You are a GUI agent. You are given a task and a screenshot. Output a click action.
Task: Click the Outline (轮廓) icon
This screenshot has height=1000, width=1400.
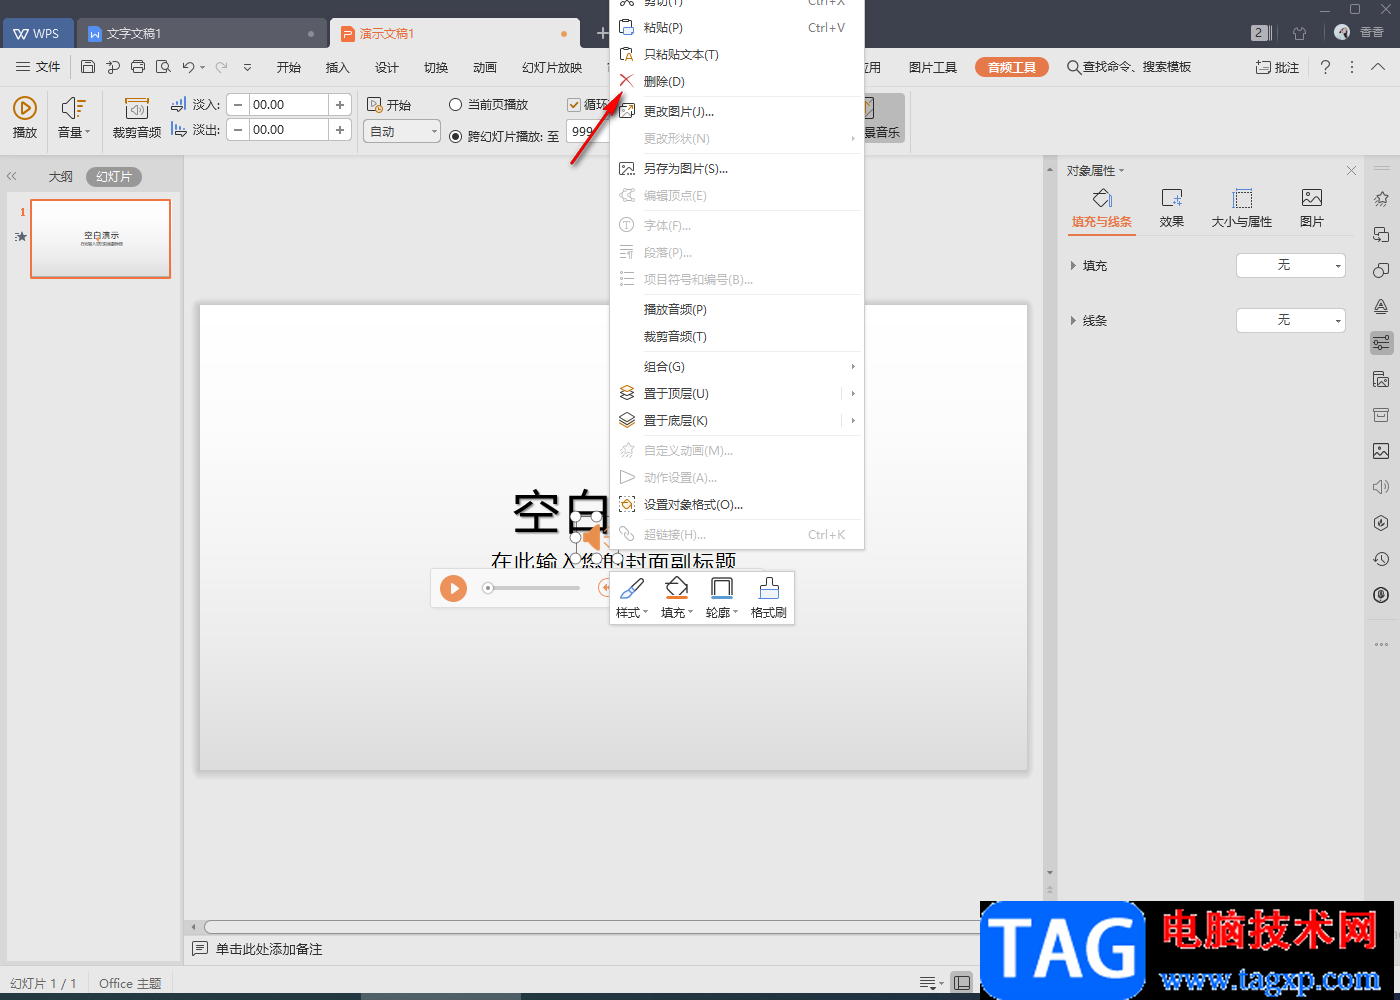pos(721,588)
